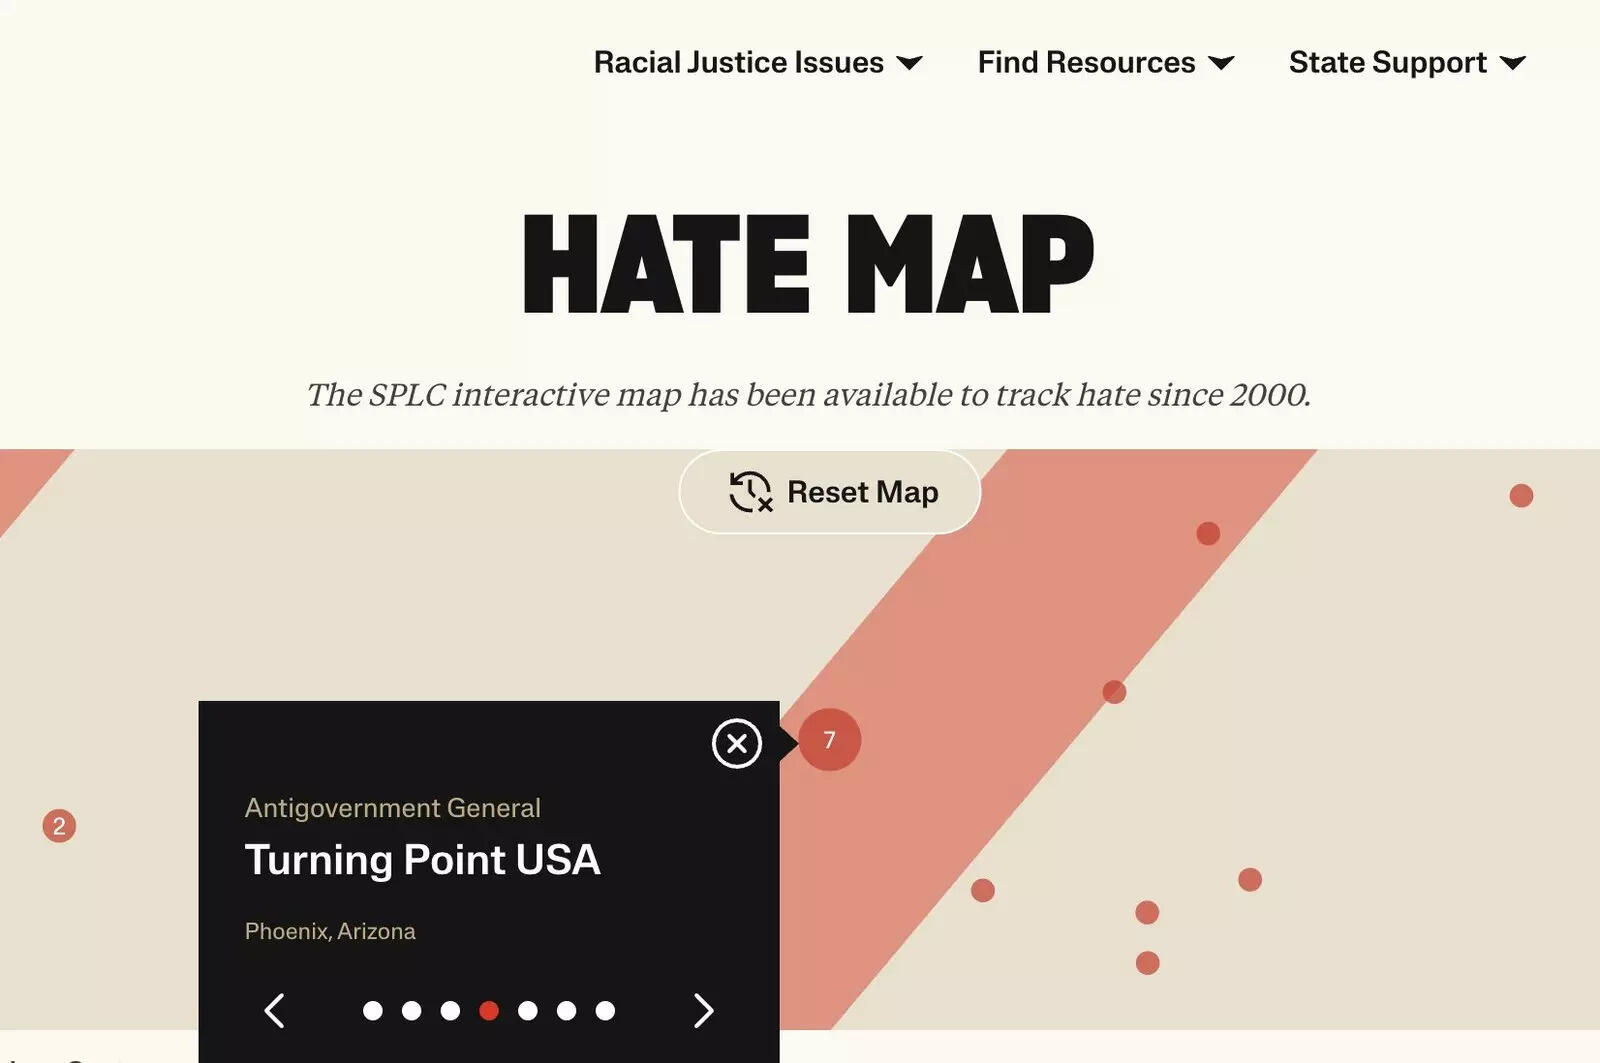Image resolution: width=1600 pixels, height=1063 pixels.
Task: Select the map cluster labeled 2
Action: point(58,826)
